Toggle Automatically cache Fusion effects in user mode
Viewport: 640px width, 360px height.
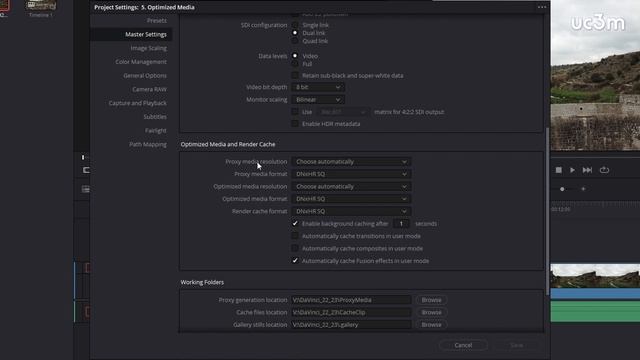295,260
